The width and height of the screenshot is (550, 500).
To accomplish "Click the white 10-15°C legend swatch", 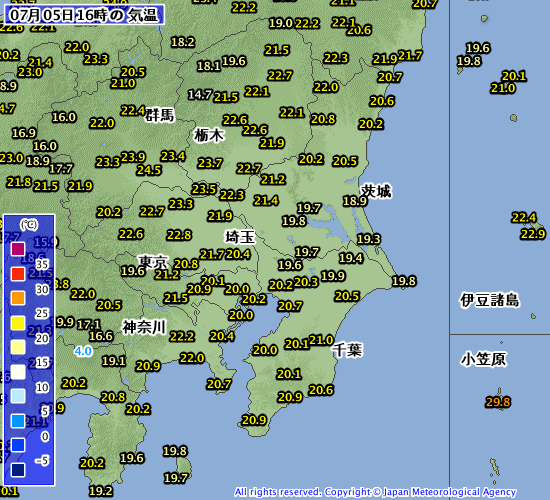I will [x=18, y=372].
